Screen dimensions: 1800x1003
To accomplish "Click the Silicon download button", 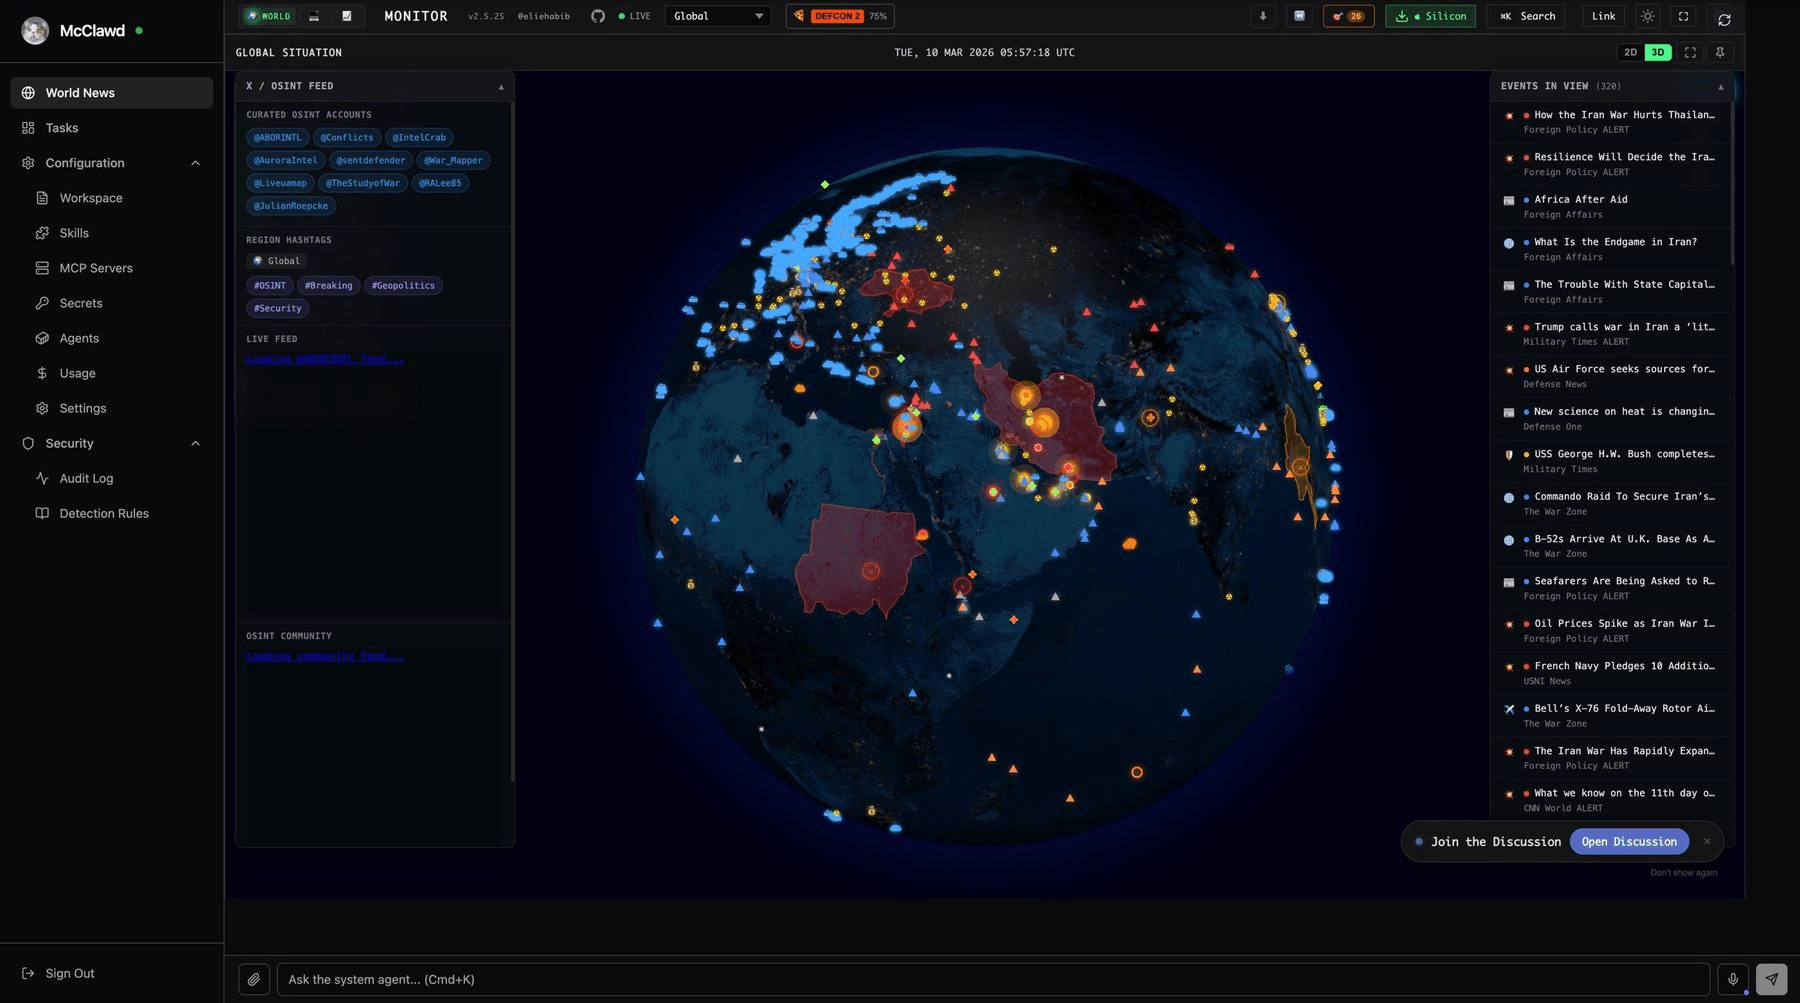I will click(1430, 16).
